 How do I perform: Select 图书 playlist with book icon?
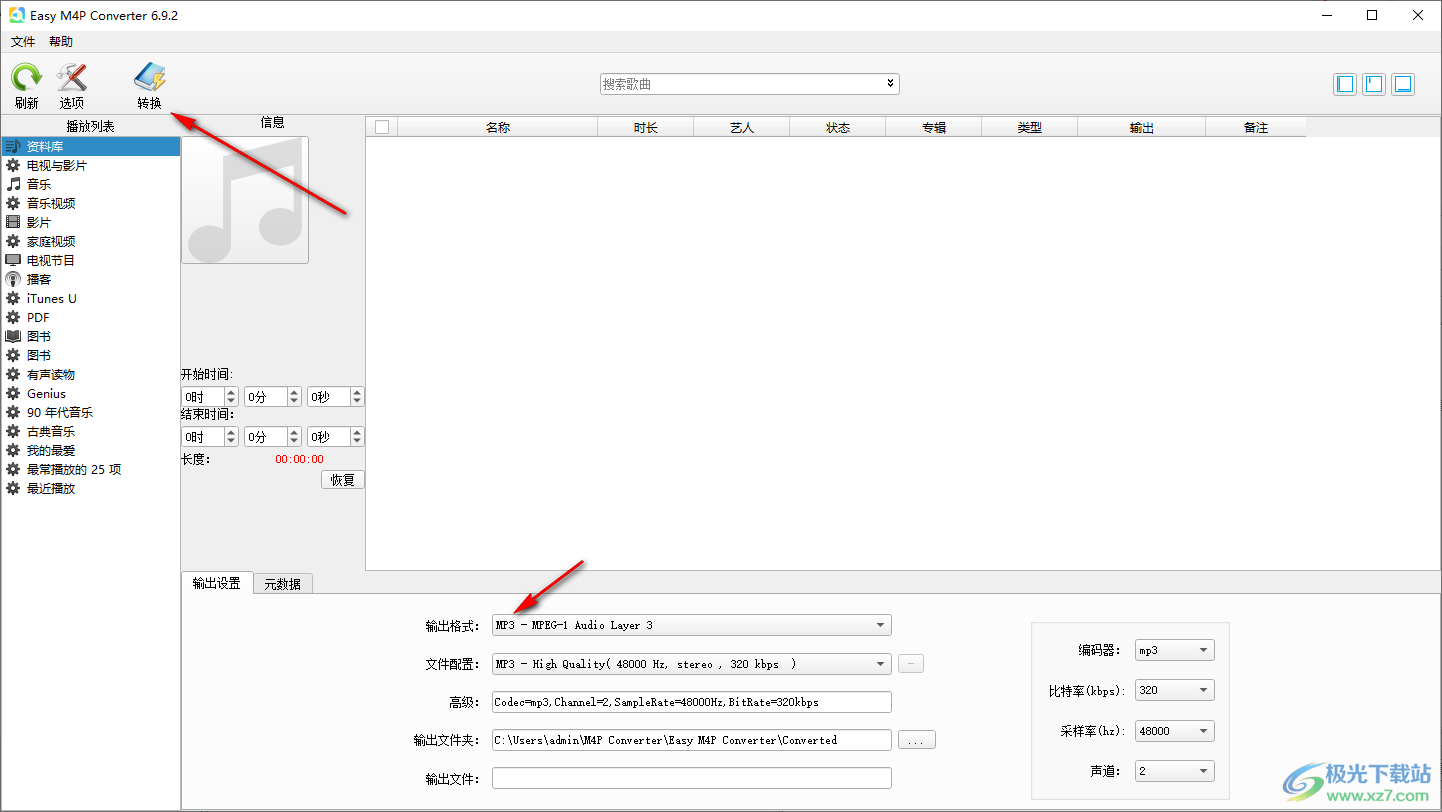click(91, 336)
